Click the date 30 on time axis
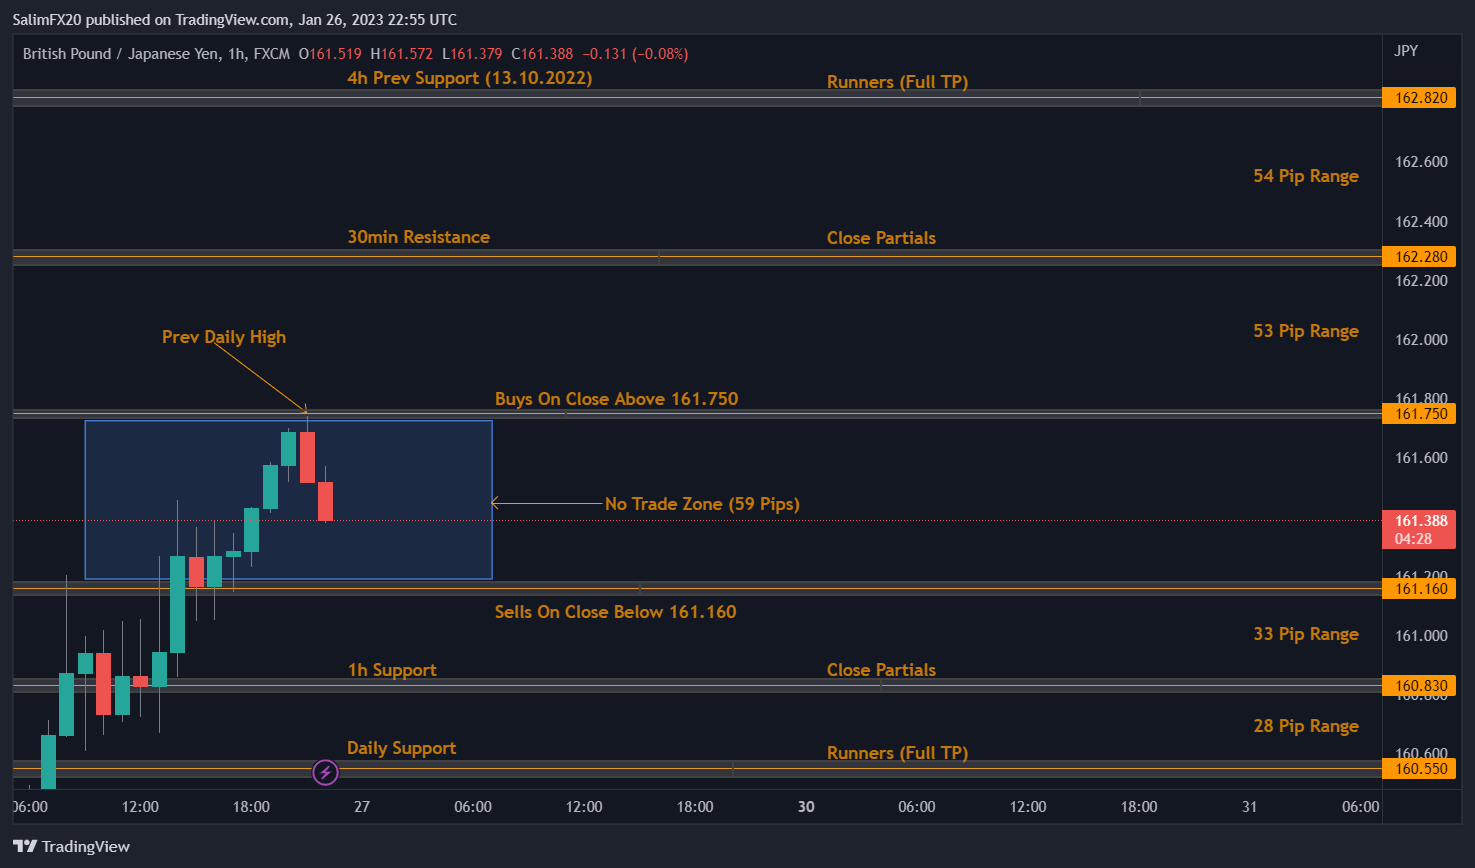The height and width of the screenshot is (868, 1475). (x=806, y=807)
